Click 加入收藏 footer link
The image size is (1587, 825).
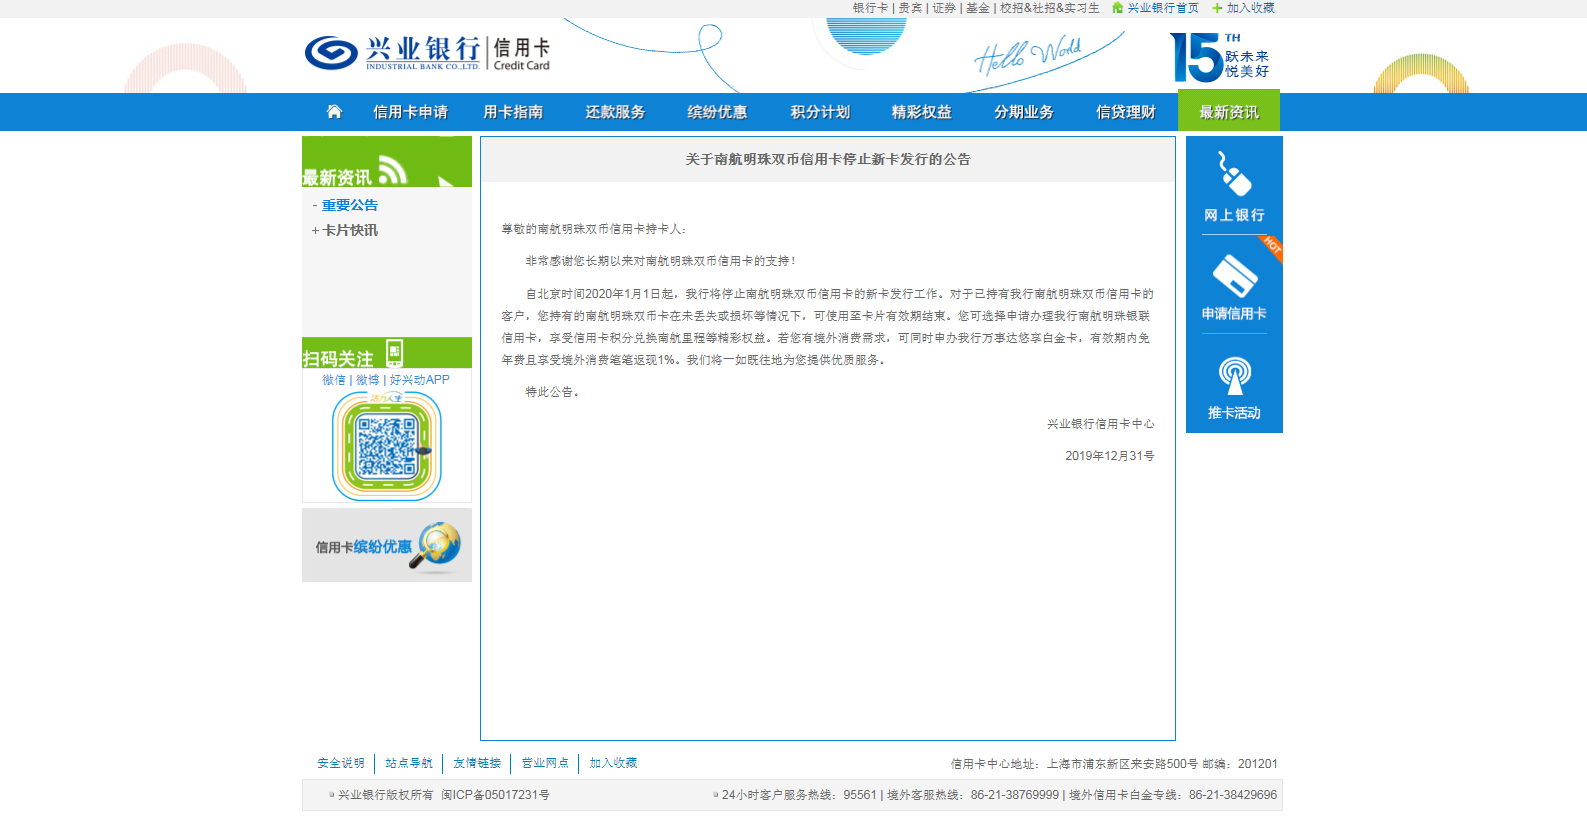(613, 763)
